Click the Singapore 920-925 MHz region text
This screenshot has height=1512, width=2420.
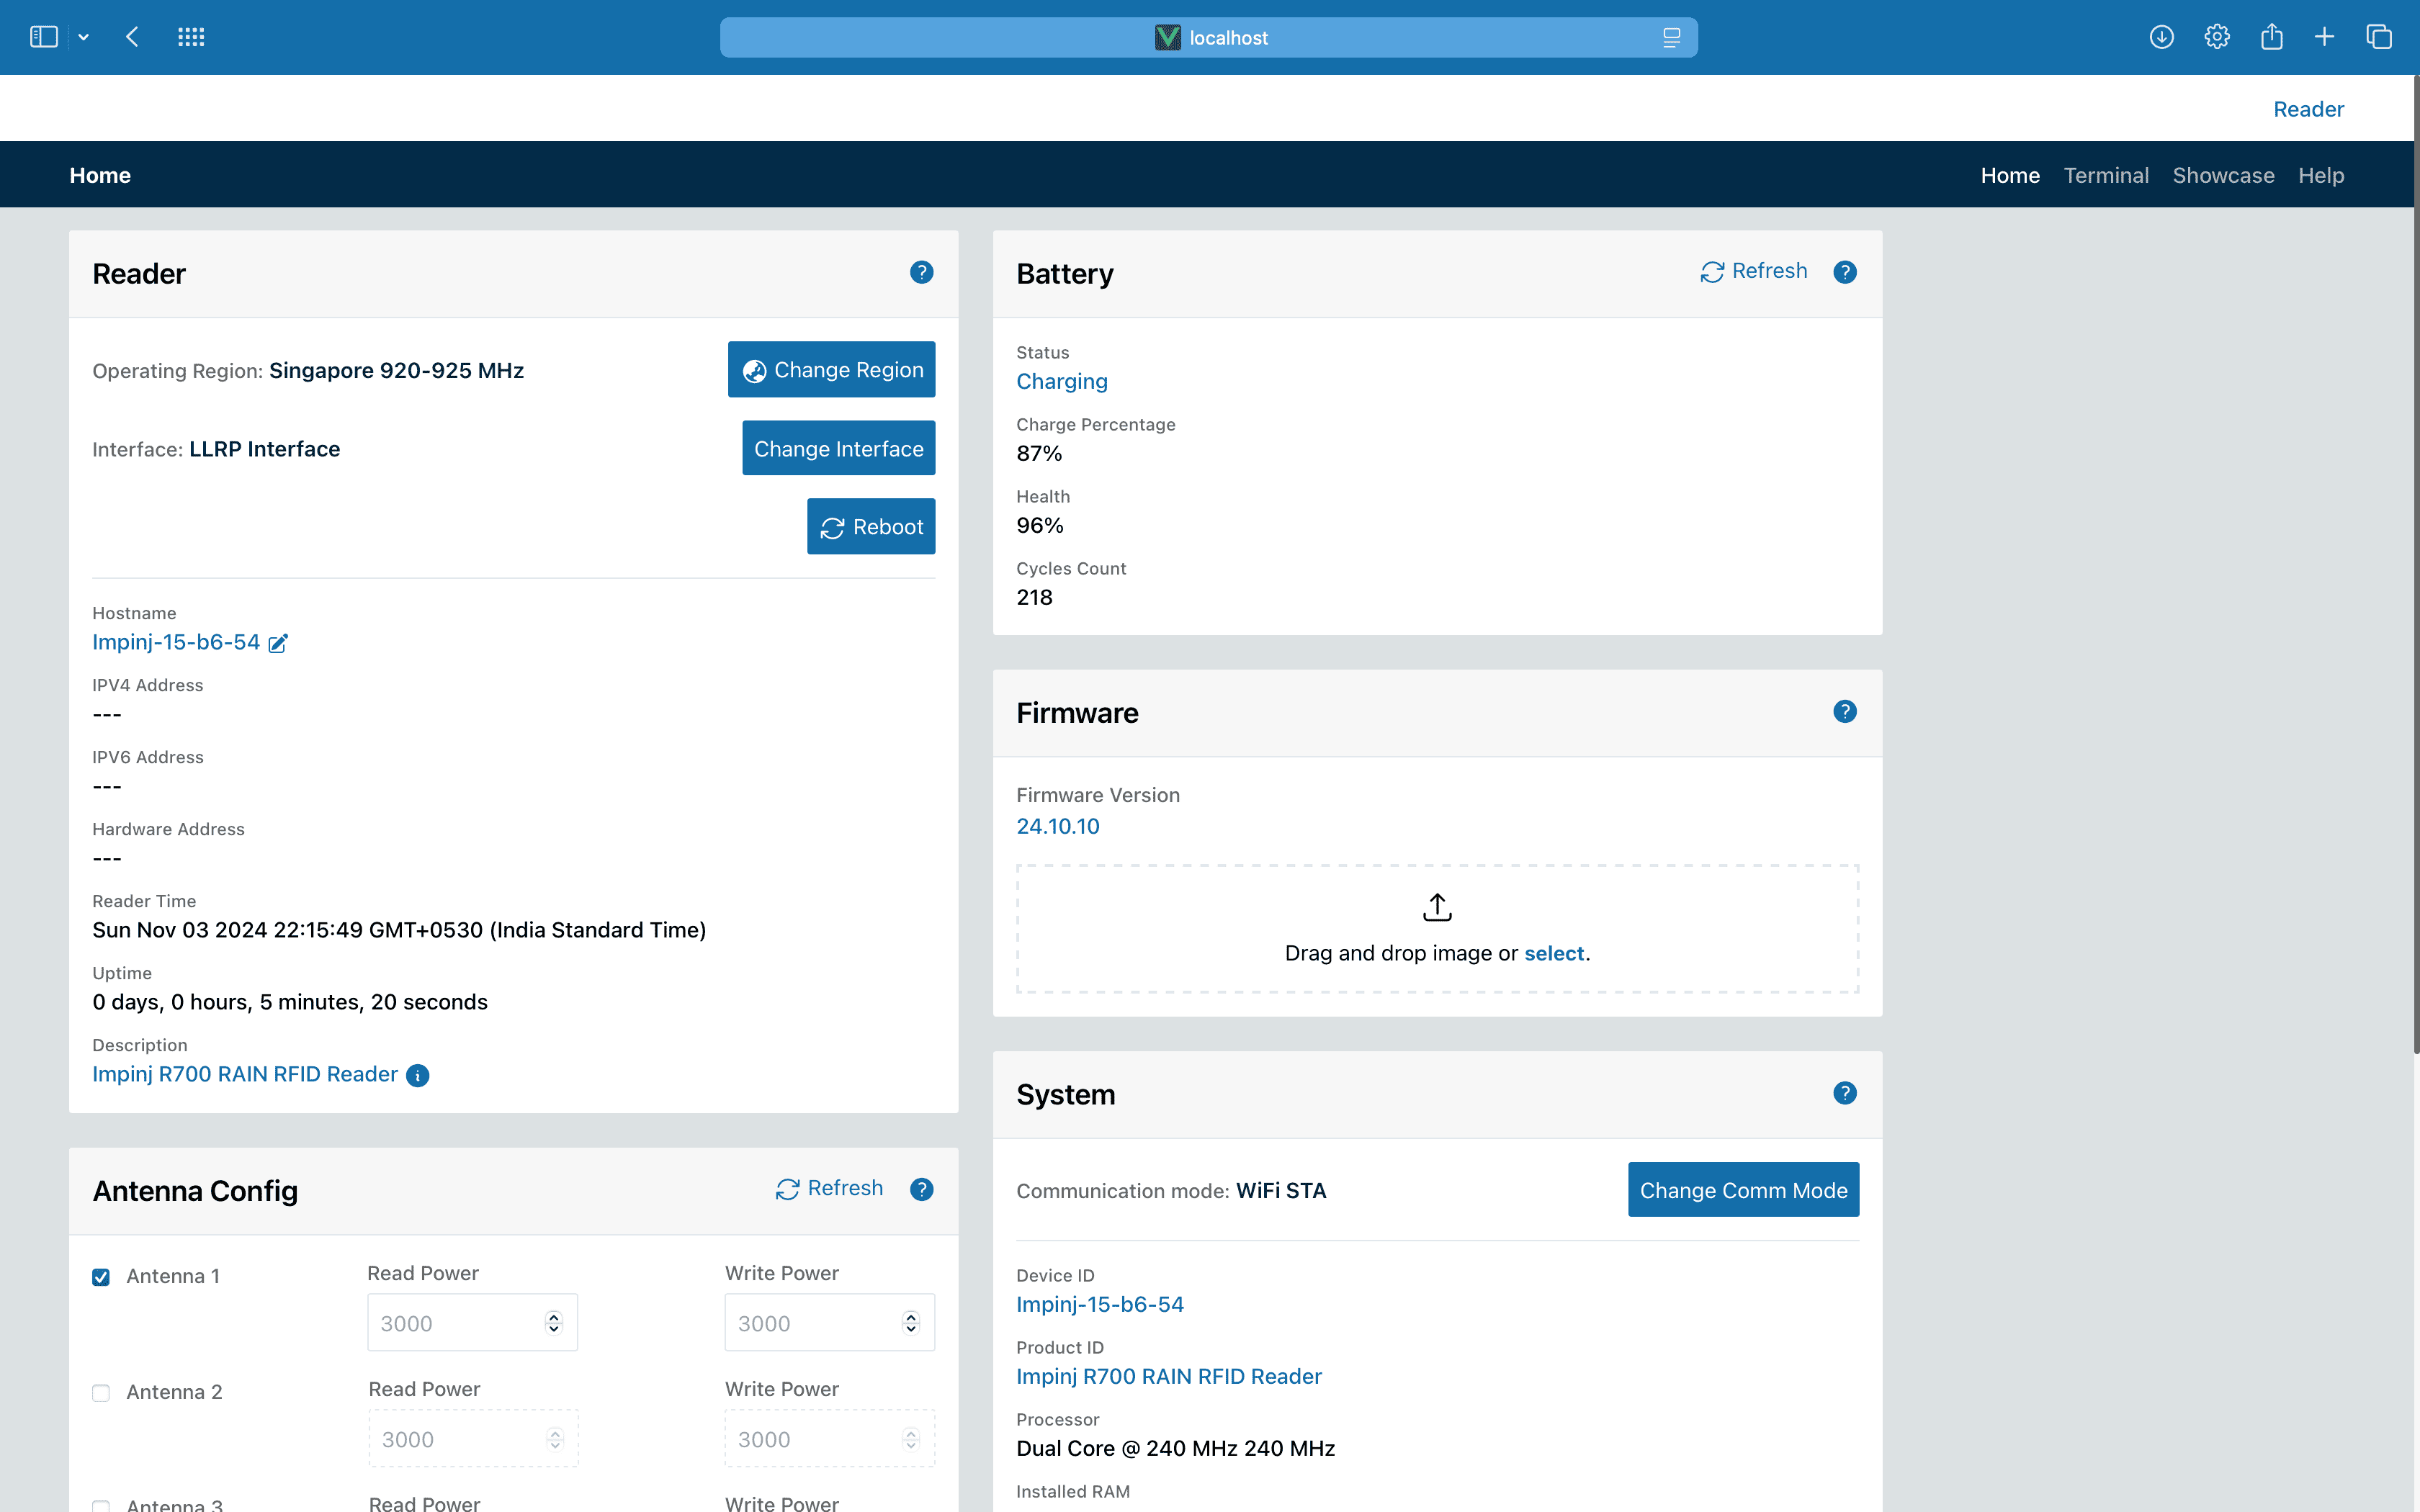(396, 370)
